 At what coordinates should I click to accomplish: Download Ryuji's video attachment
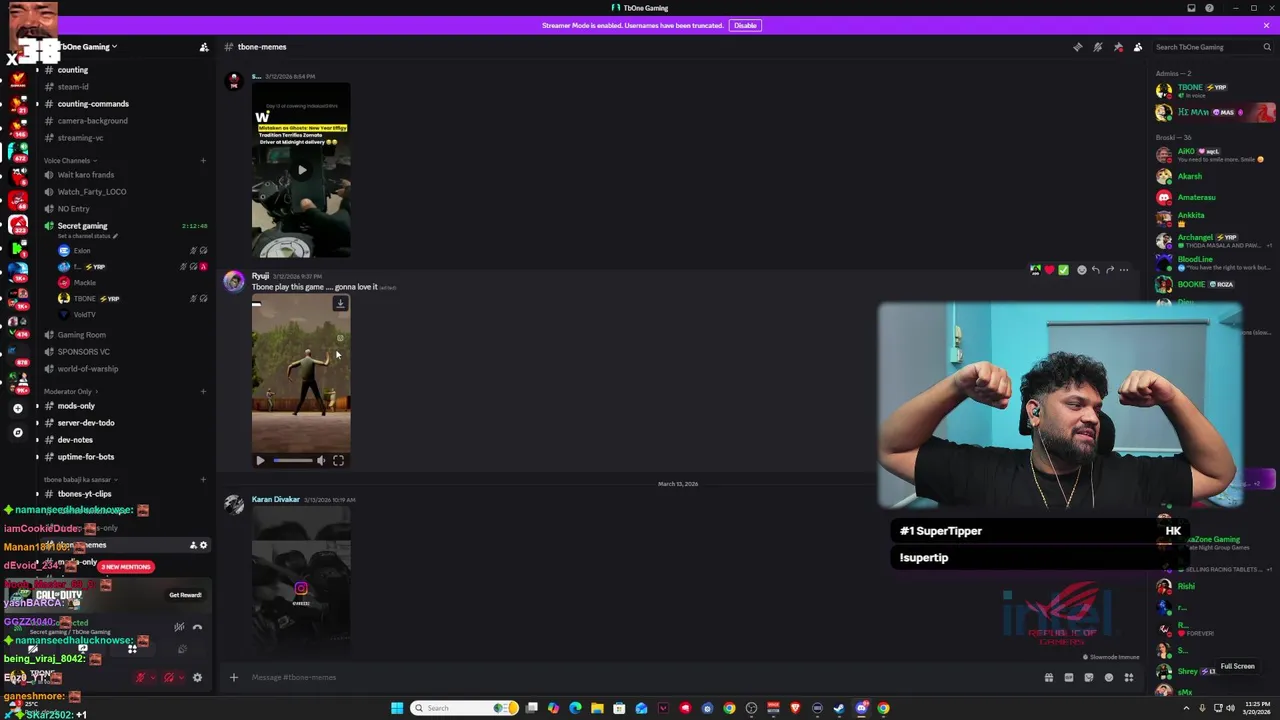[340, 304]
